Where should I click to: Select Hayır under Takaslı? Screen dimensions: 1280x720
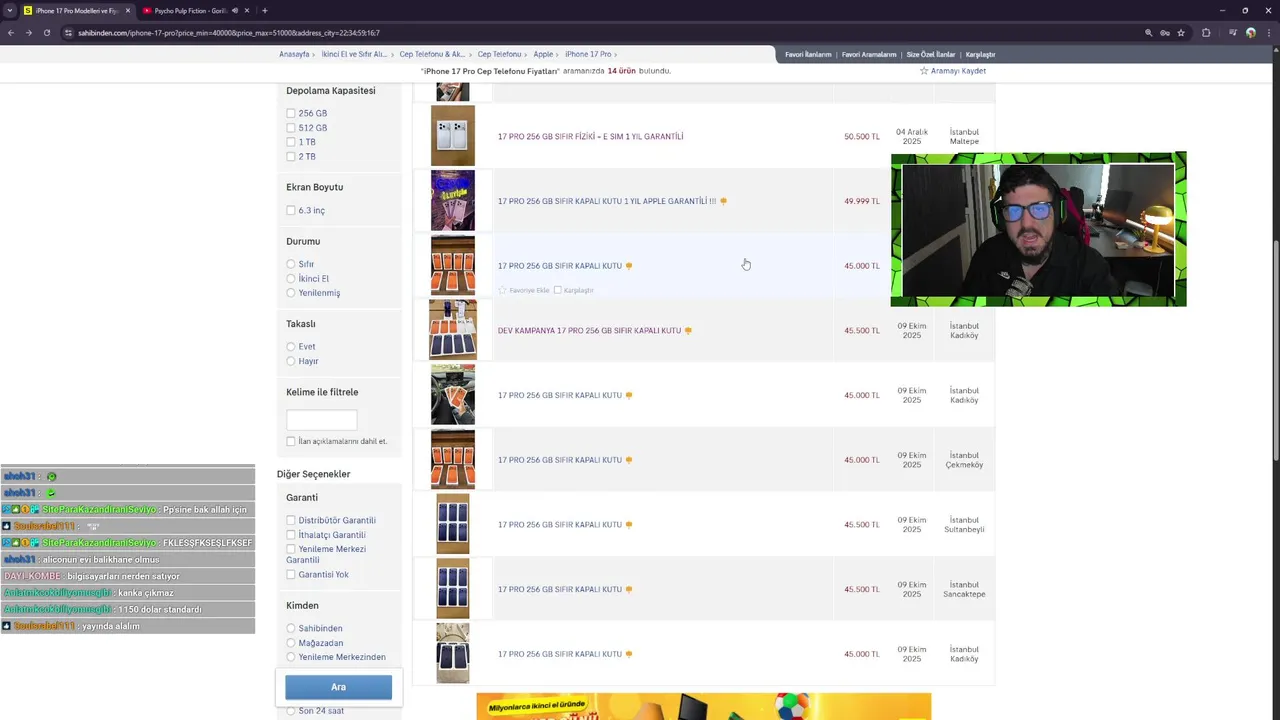(x=291, y=361)
